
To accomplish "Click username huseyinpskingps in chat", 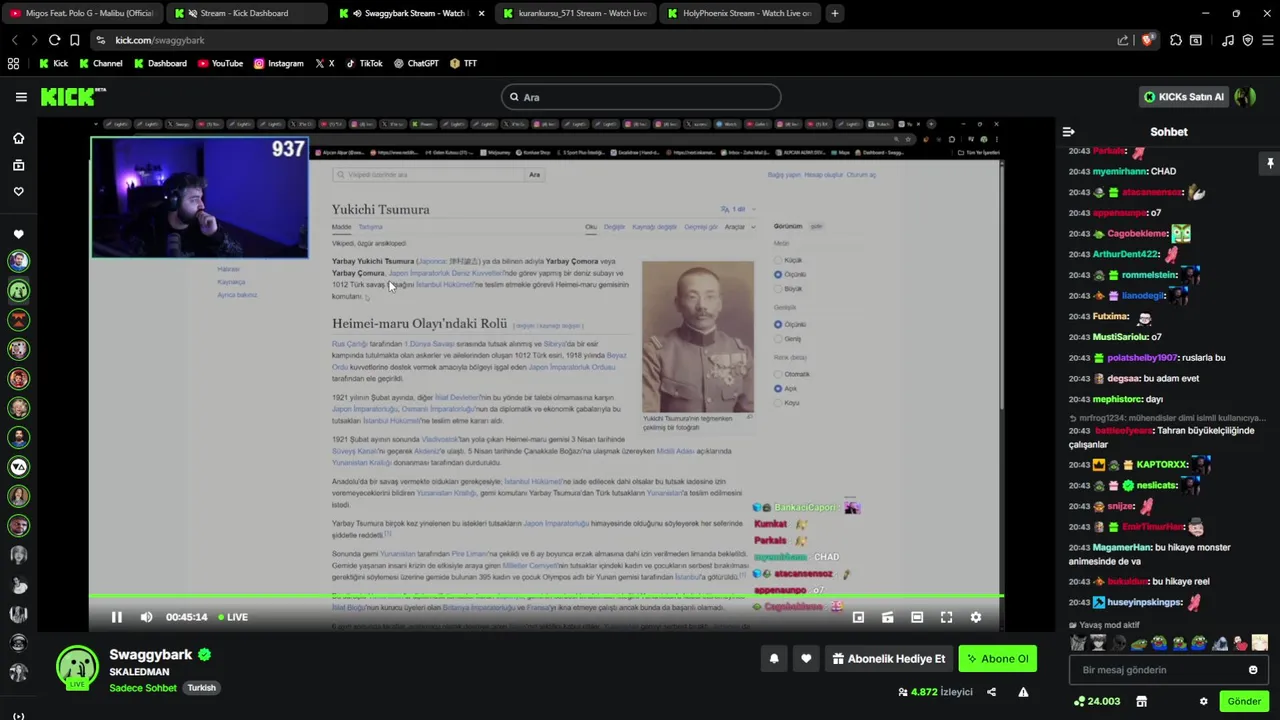I will click(1144, 603).
